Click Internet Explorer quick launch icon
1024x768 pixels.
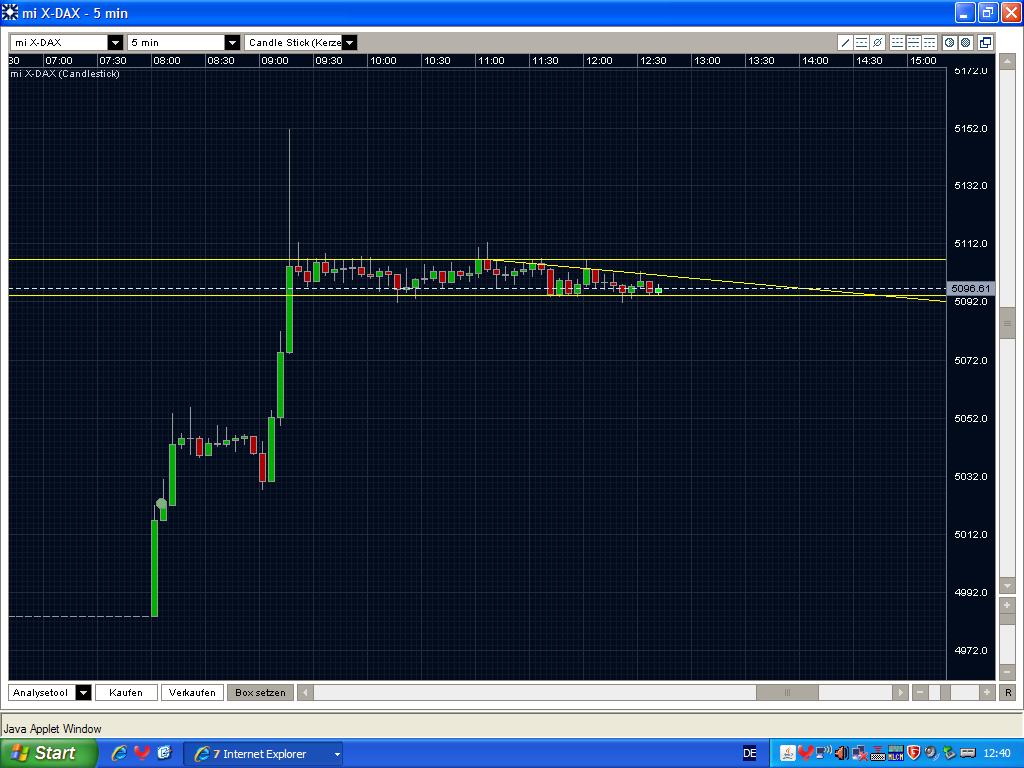119,753
